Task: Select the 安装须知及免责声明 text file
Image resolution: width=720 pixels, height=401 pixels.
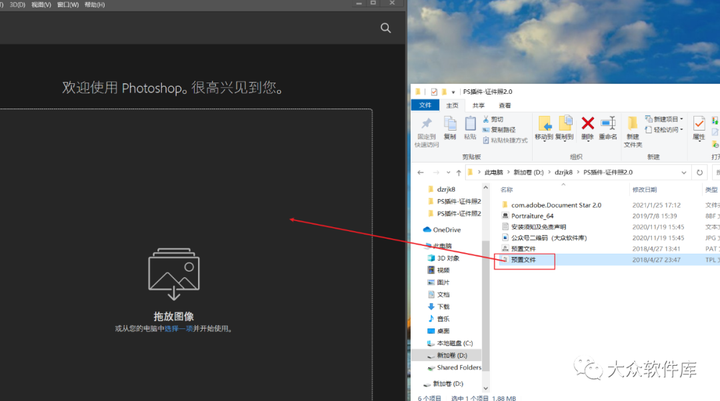Action: (x=539, y=227)
